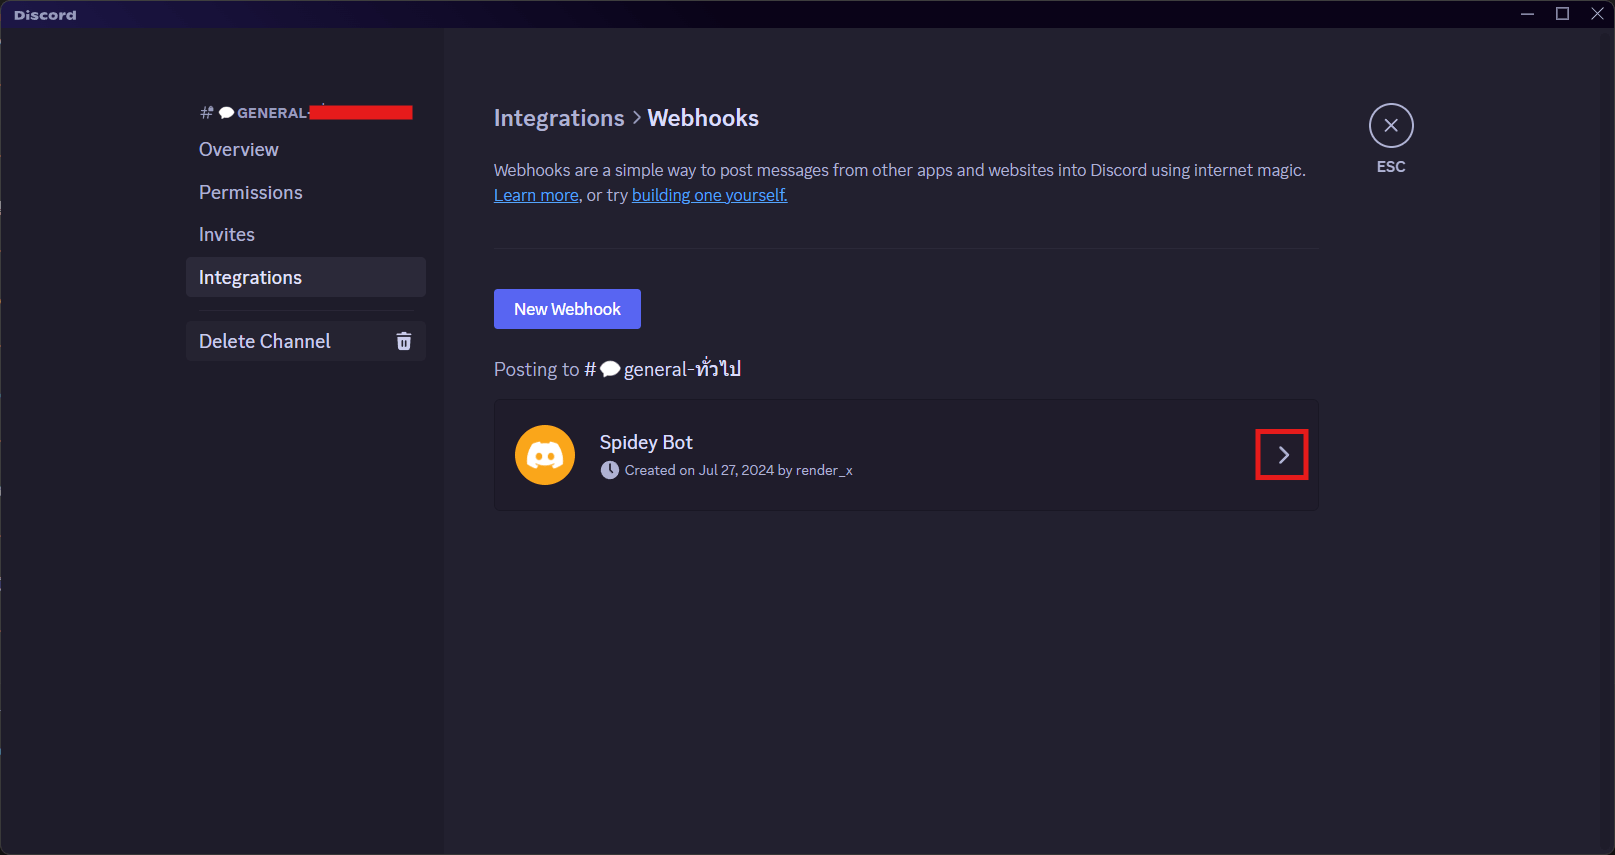Click Delete Channel option
Viewport: 1615px width, 855px height.
(x=306, y=341)
